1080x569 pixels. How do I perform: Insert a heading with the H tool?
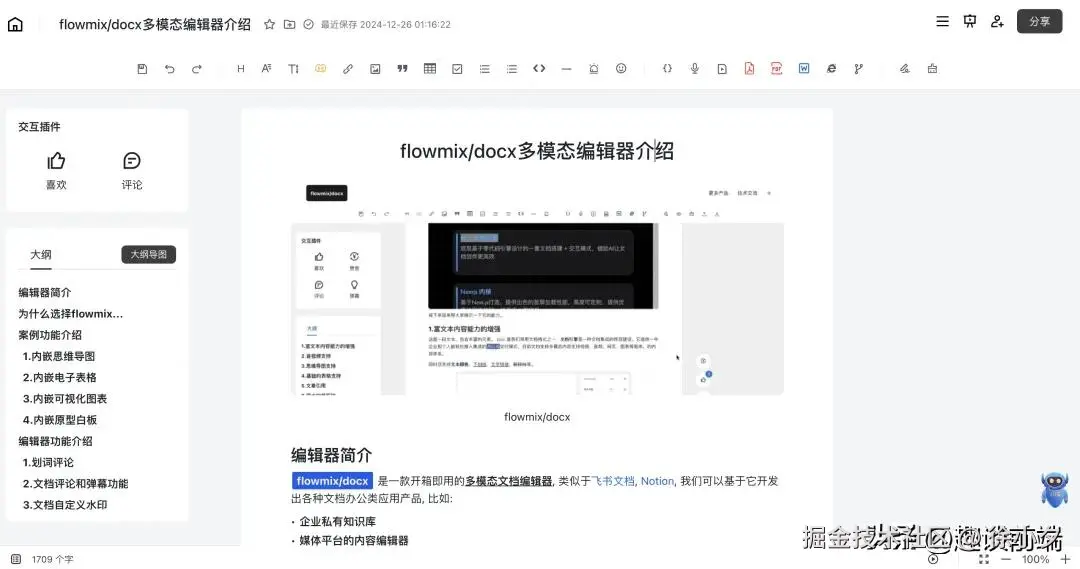click(x=240, y=69)
